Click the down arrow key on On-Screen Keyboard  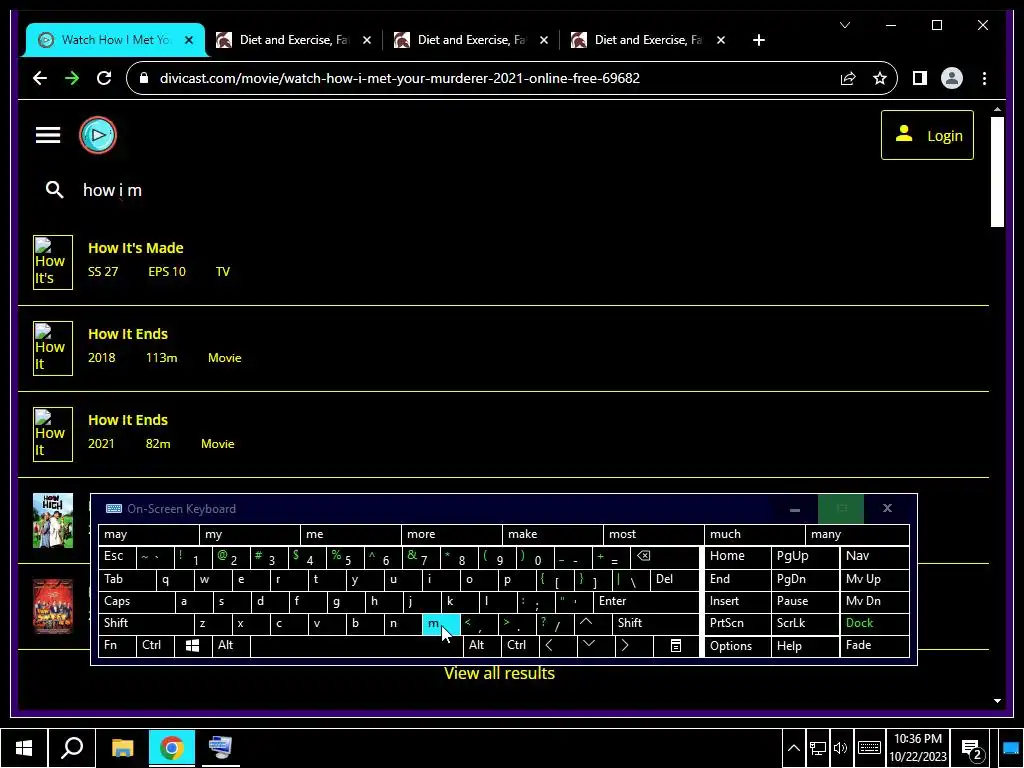(x=588, y=645)
